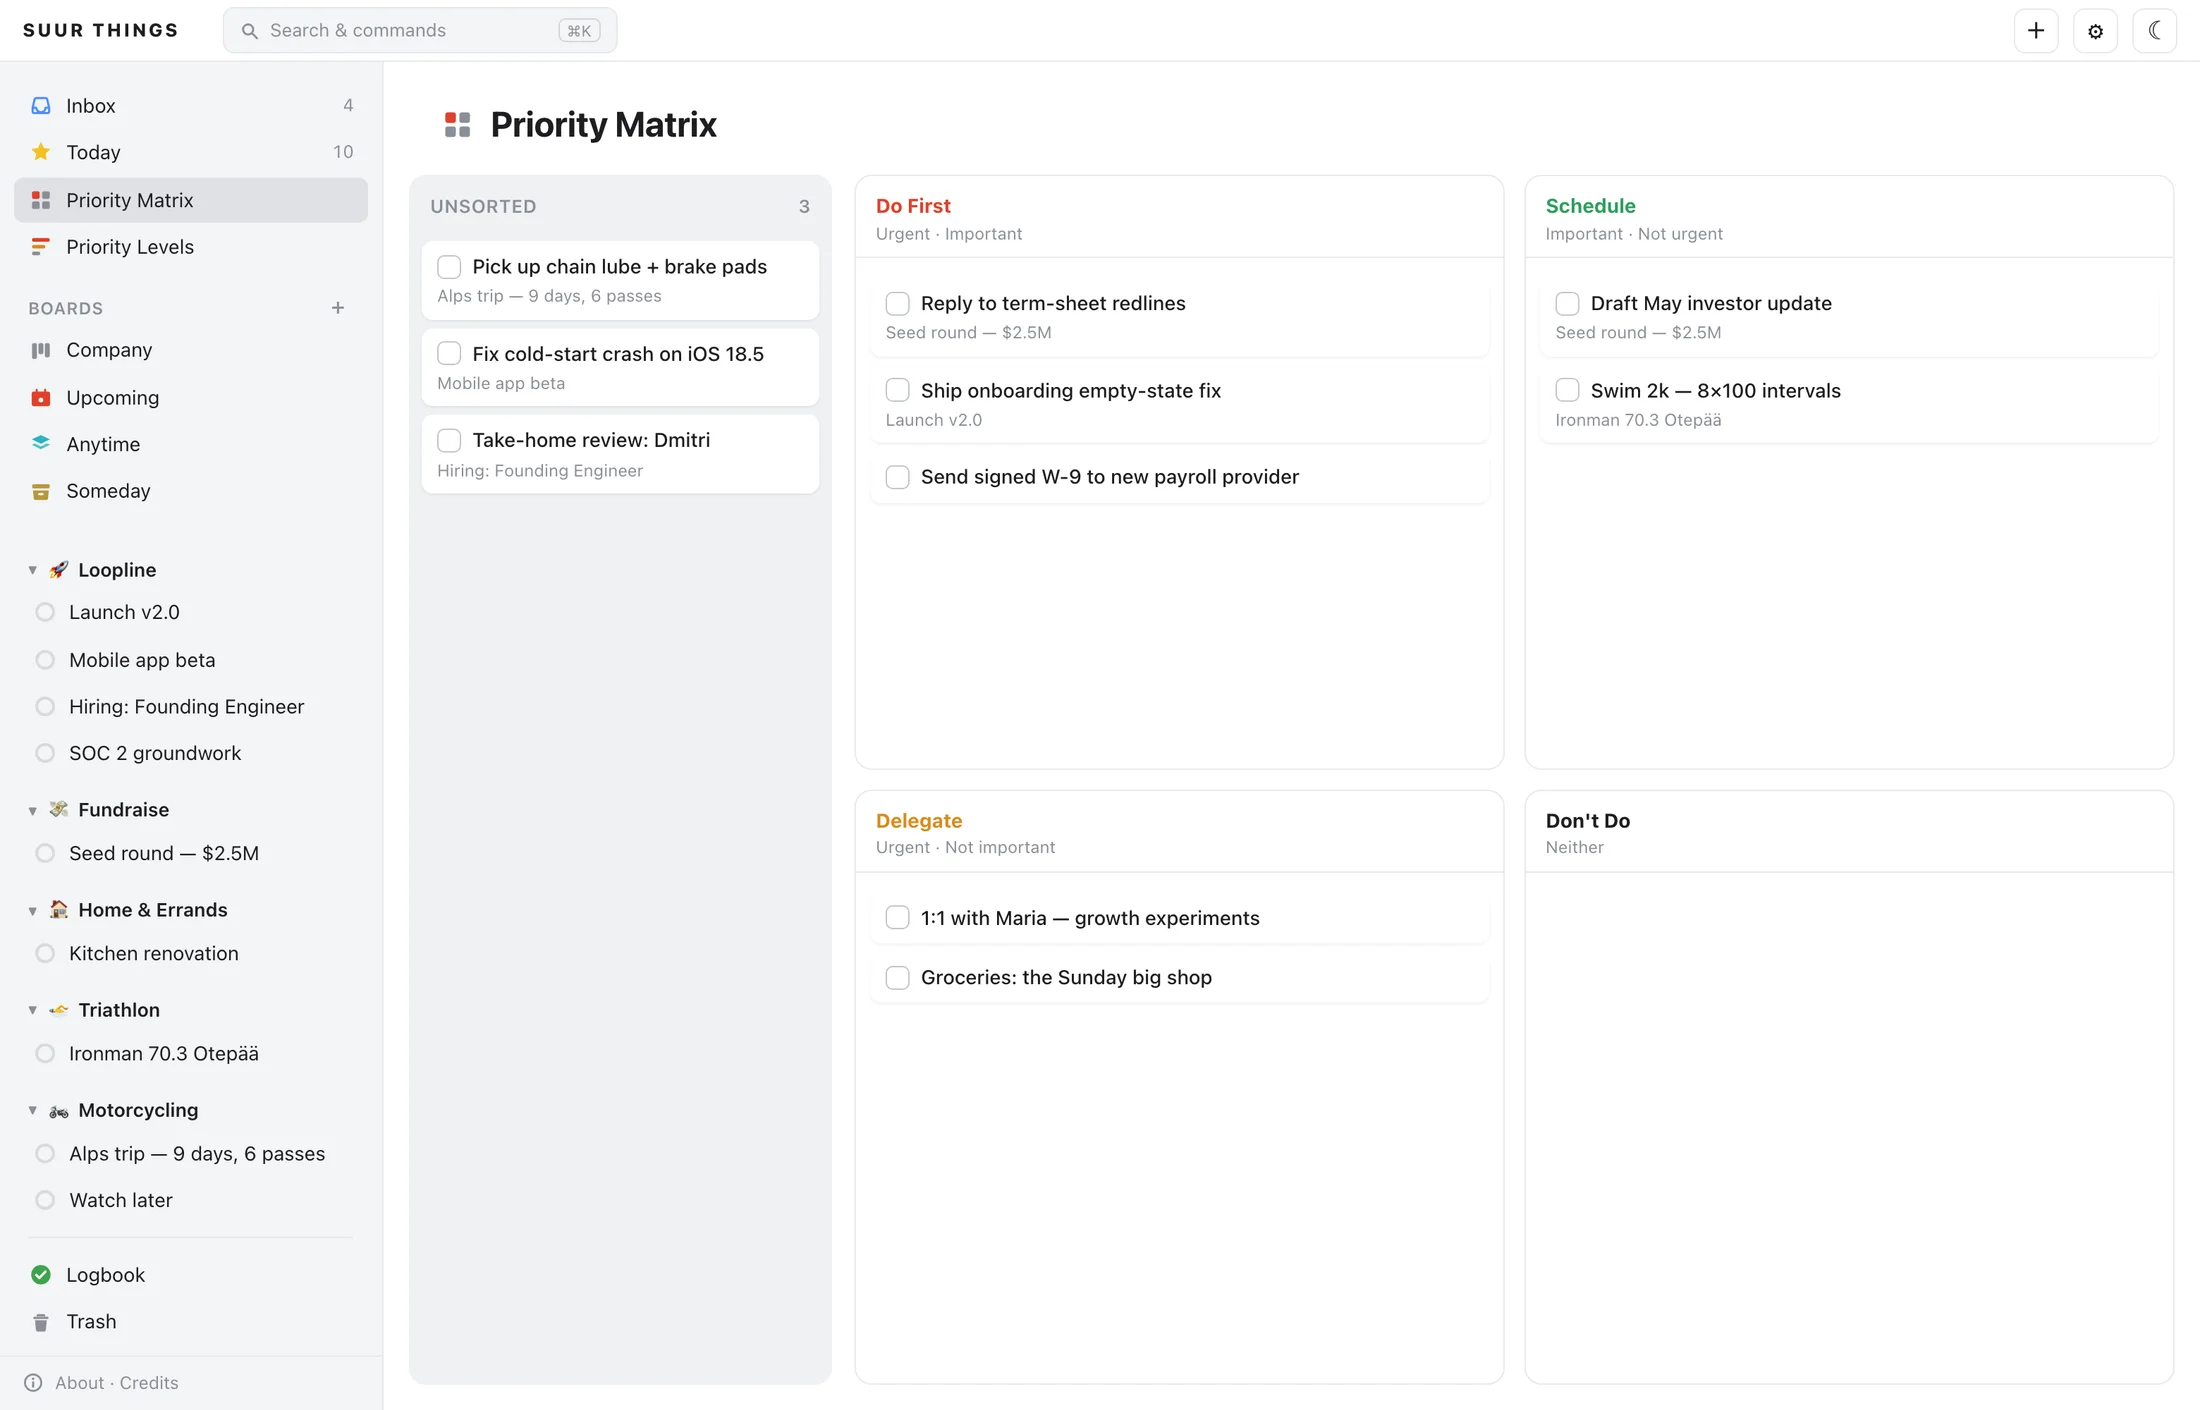
Task: Go to the Today view
Action: [x=191, y=152]
